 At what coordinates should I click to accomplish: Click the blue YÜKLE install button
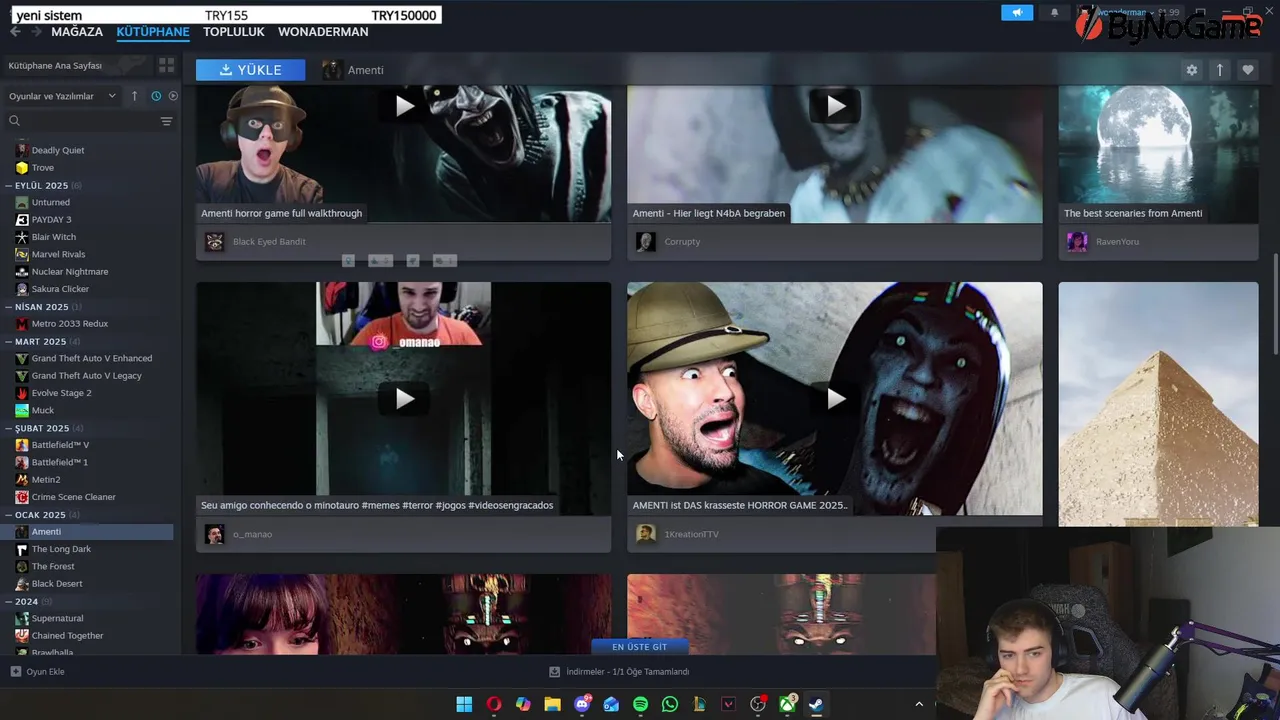pos(251,70)
